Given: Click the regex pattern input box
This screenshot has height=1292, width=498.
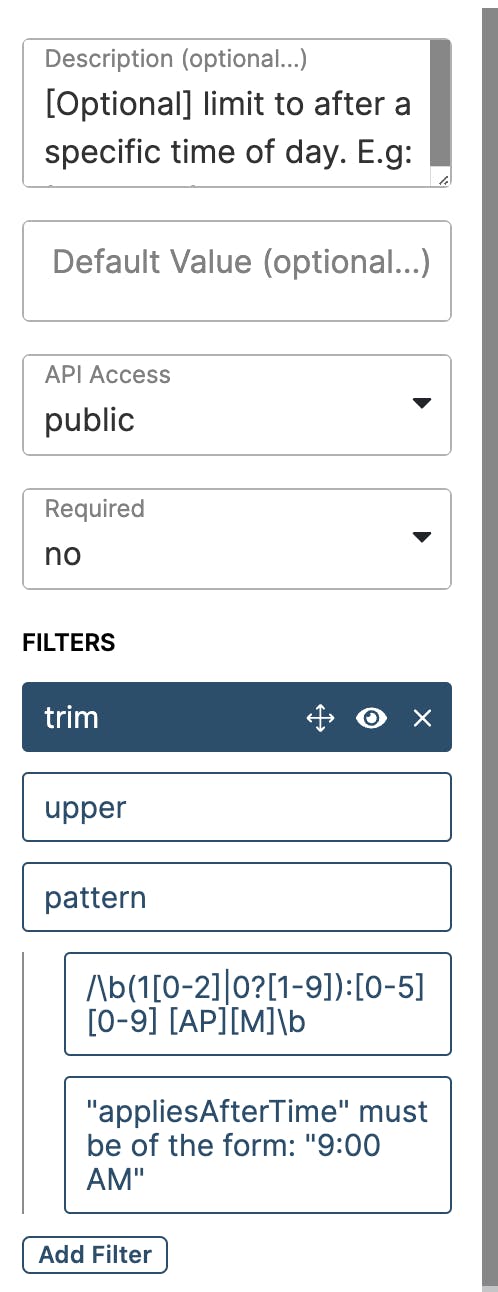Looking at the screenshot, I should [x=258, y=1004].
